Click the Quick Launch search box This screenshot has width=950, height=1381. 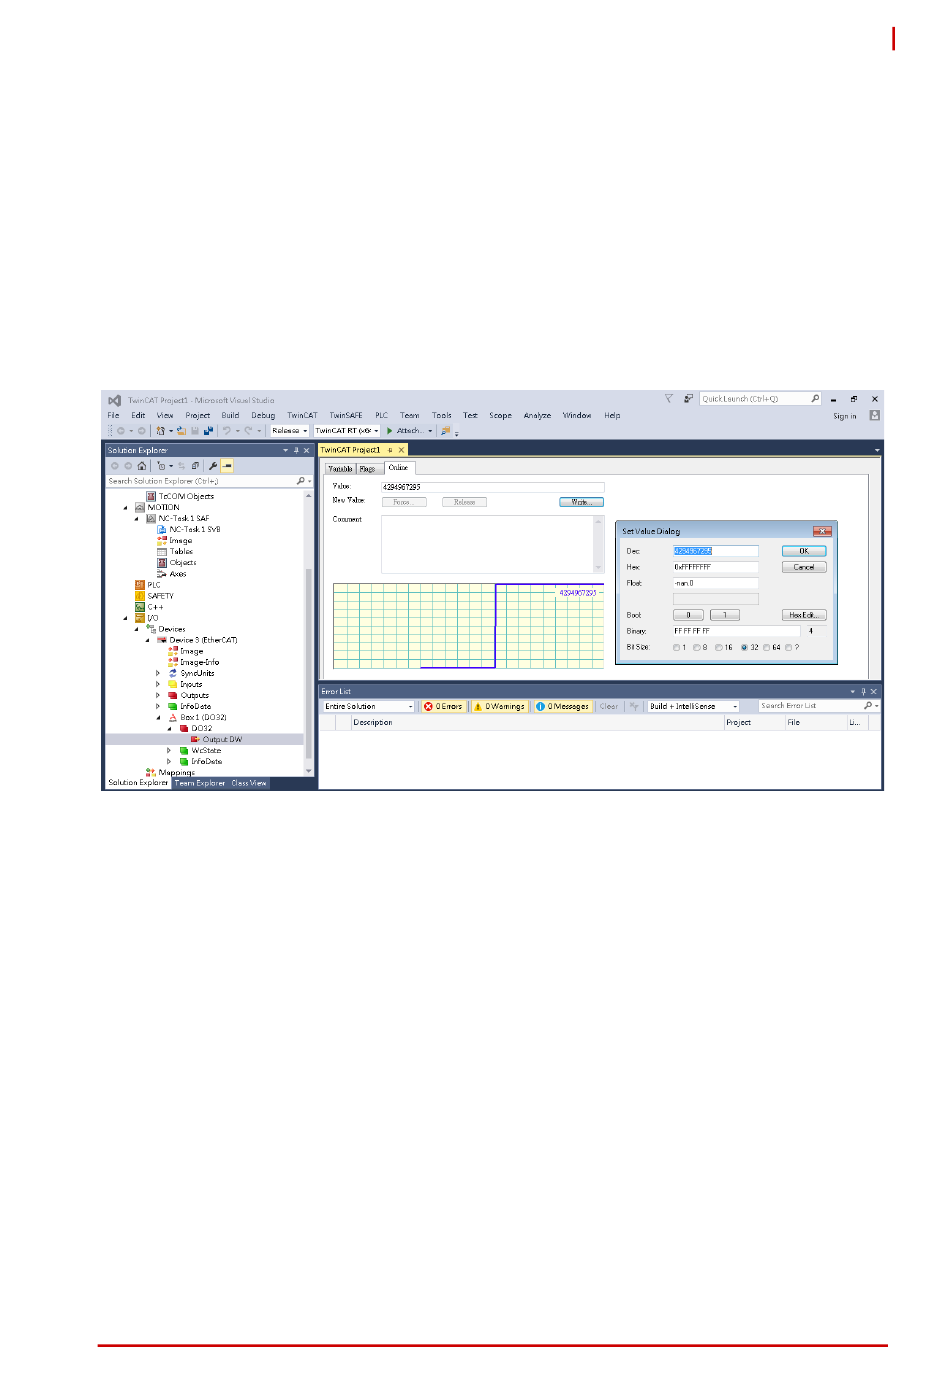[760, 399]
